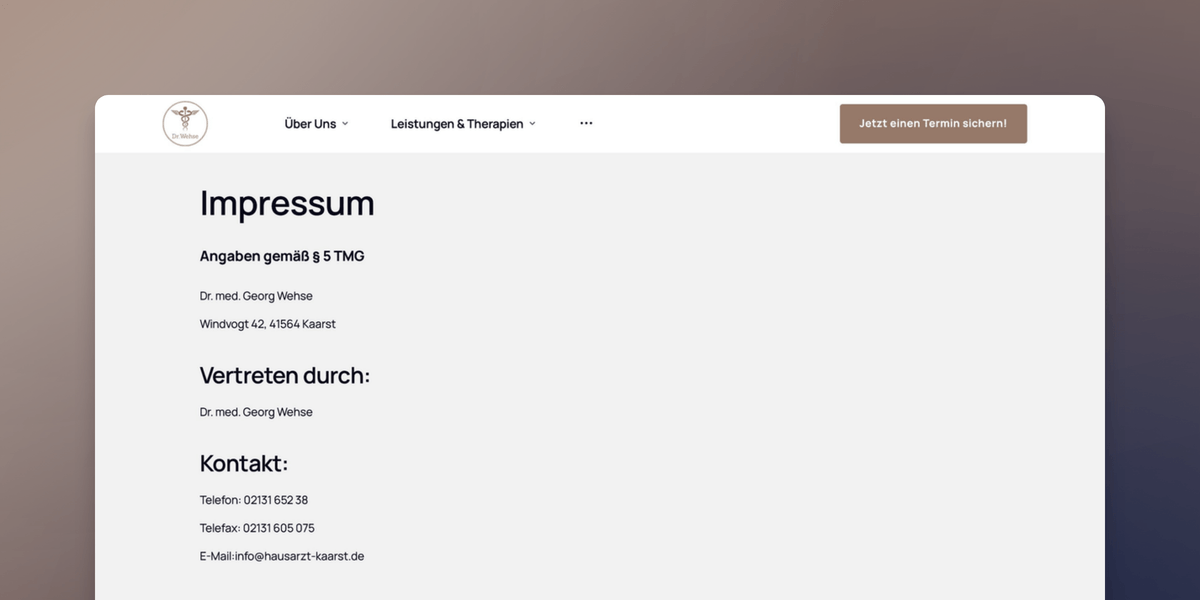
Task: Click the Jetzt einen Termin sichern button
Action: (933, 123)
